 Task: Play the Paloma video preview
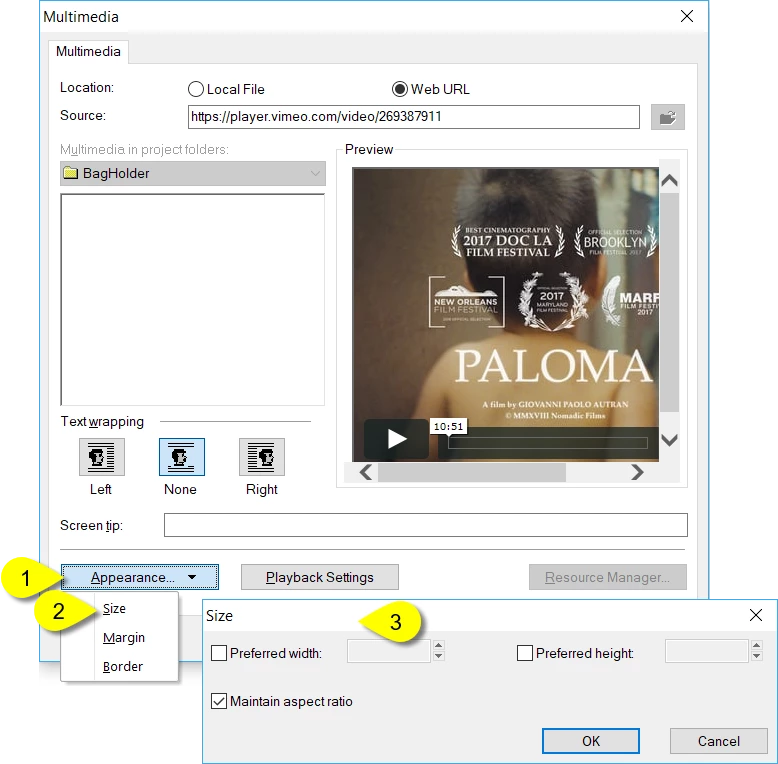click(x=396, y=439)
